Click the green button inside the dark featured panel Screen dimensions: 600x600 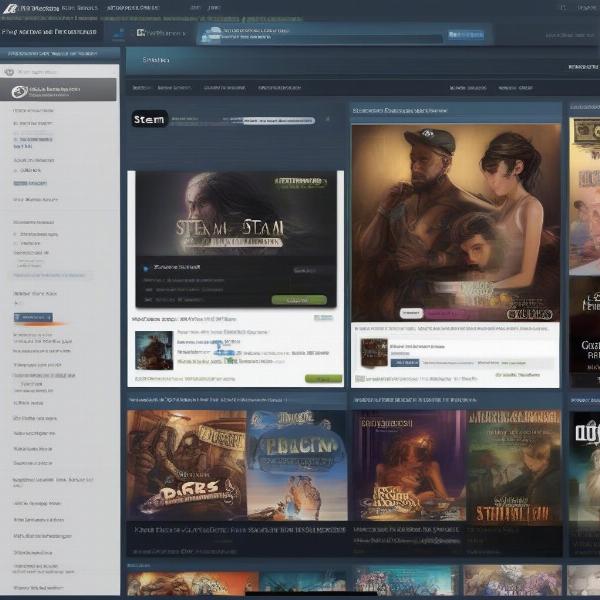click(x=299, y=300)
